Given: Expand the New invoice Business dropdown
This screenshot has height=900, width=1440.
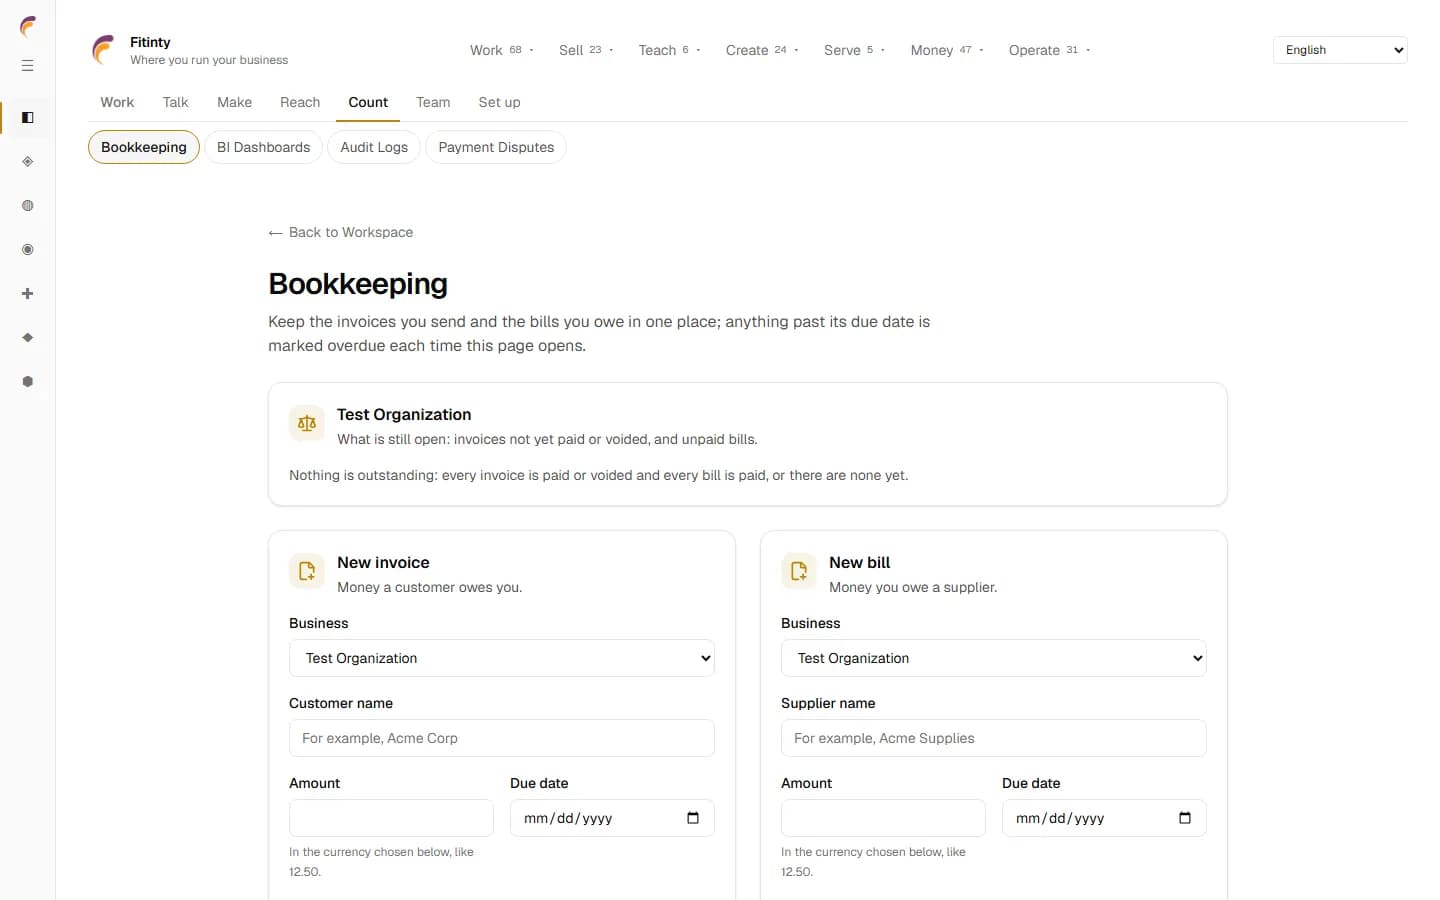Looking at the screenshot, I should click(502, 658).
